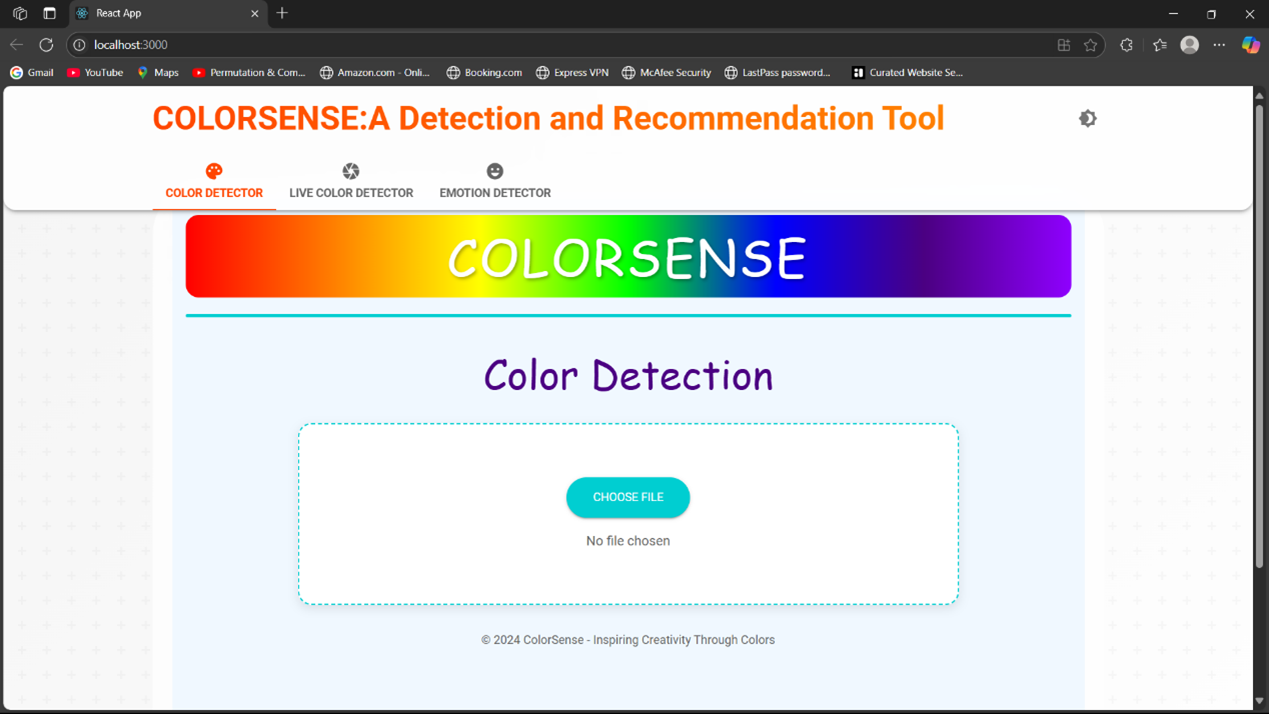Image resolution: width=1269 pixels, height=714 pixels.
Task: Click the scrollbar down arrow
Action: (x=1259, y=701)
